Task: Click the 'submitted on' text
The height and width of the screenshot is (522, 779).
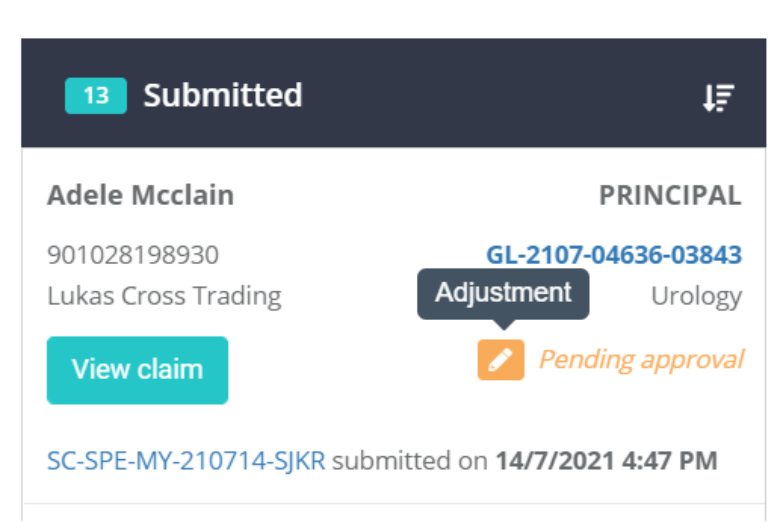Action: click(x=411, y=461)
